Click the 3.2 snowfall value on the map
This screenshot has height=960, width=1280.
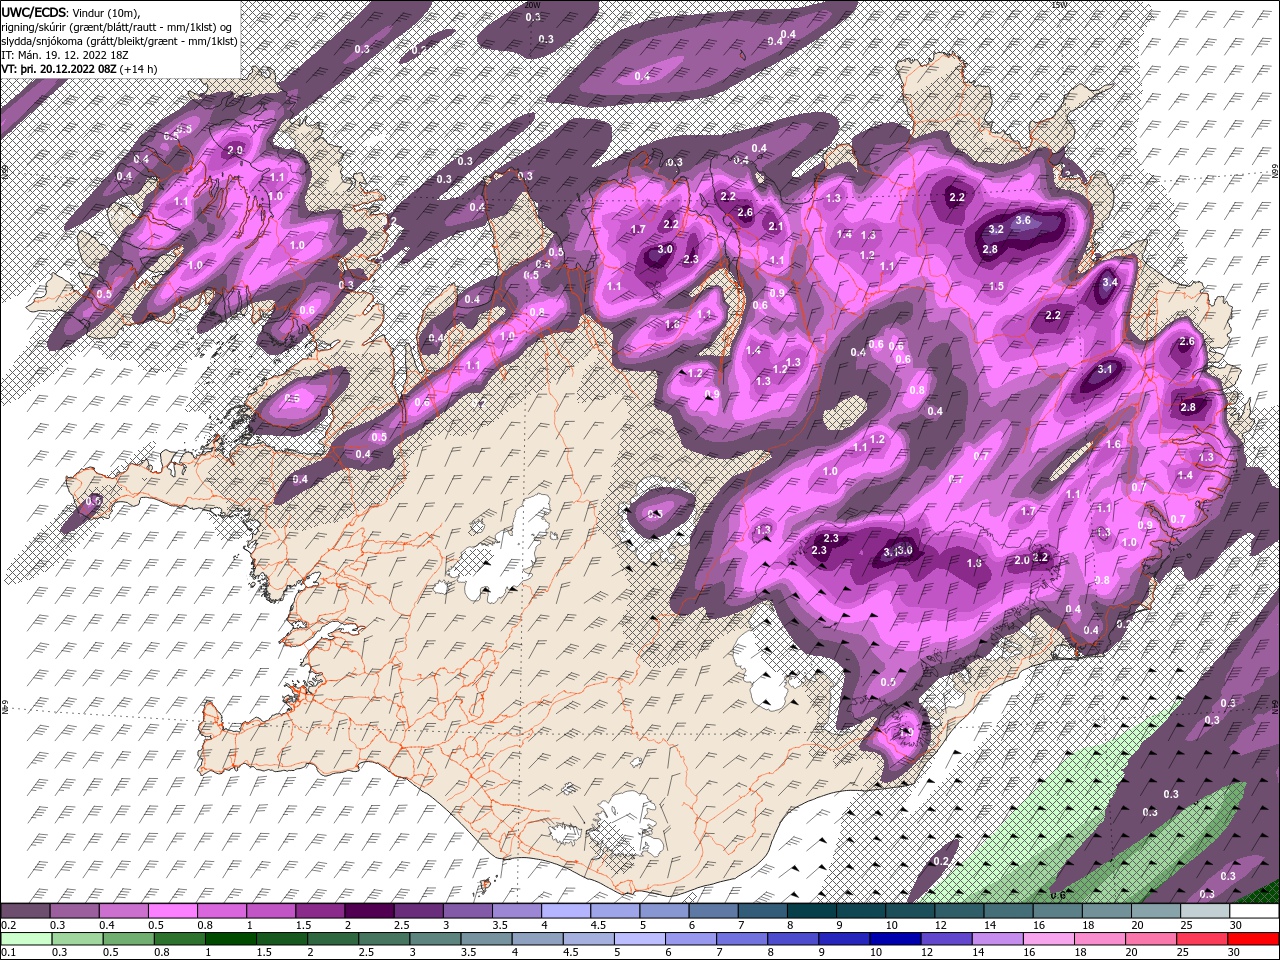point(996,229)
